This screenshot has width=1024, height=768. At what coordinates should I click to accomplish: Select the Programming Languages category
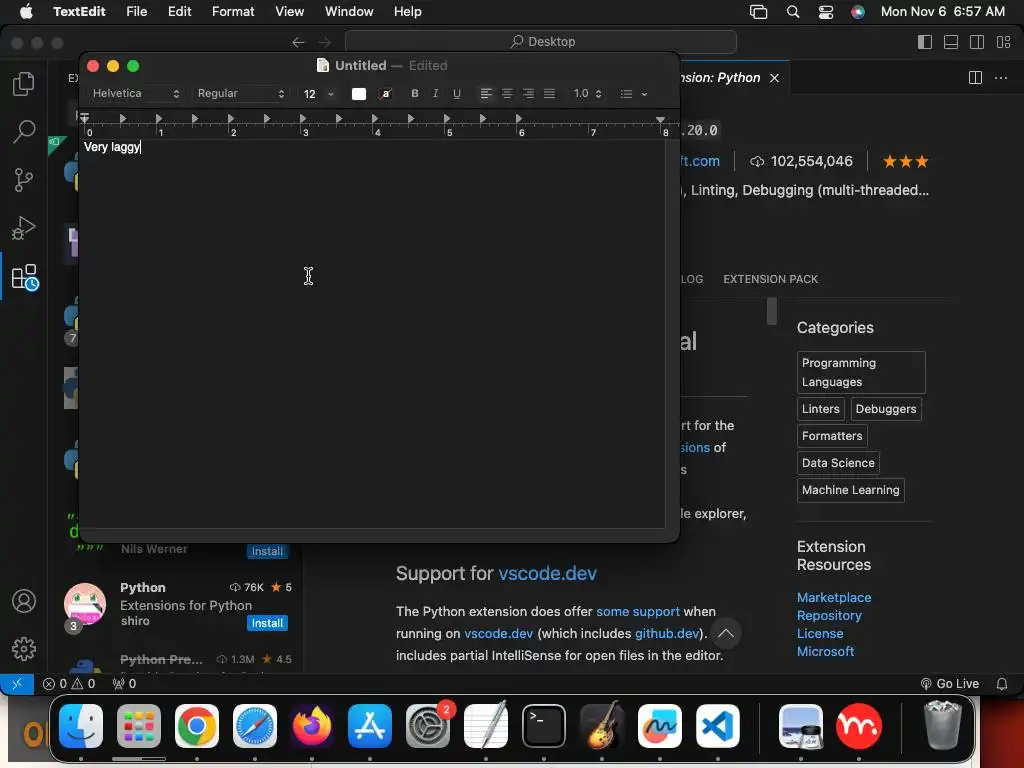(x=861, y=372)
